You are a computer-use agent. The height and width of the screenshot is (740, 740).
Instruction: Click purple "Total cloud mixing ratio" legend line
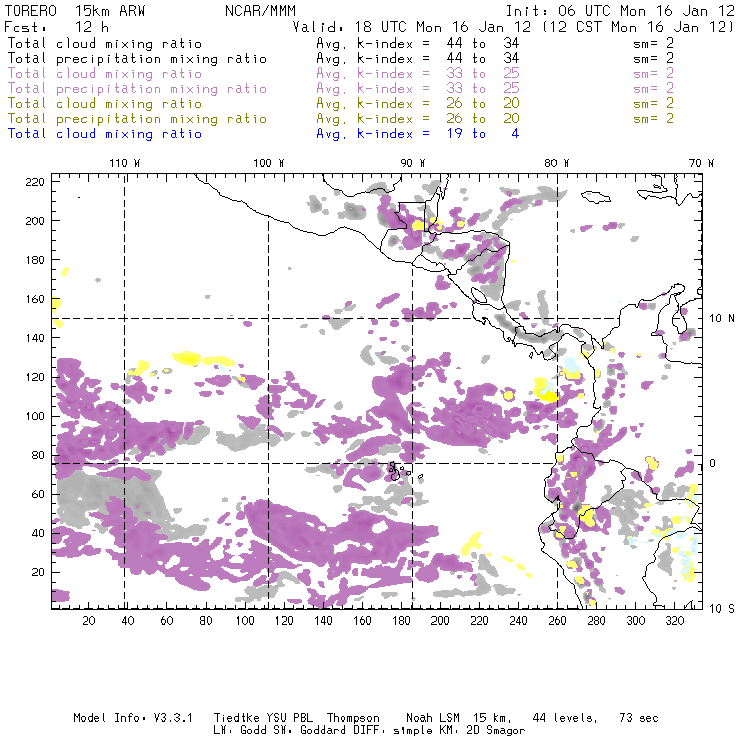(105, 74)
